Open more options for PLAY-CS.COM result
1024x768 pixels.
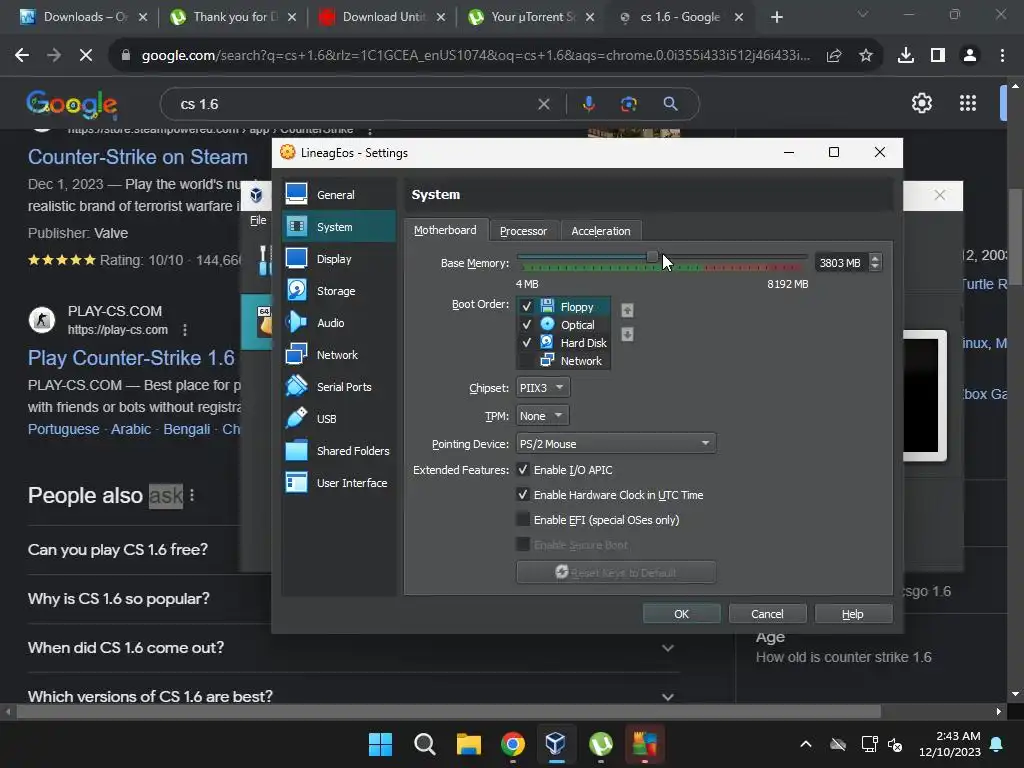pyautogui.click(x=185, y=330)
